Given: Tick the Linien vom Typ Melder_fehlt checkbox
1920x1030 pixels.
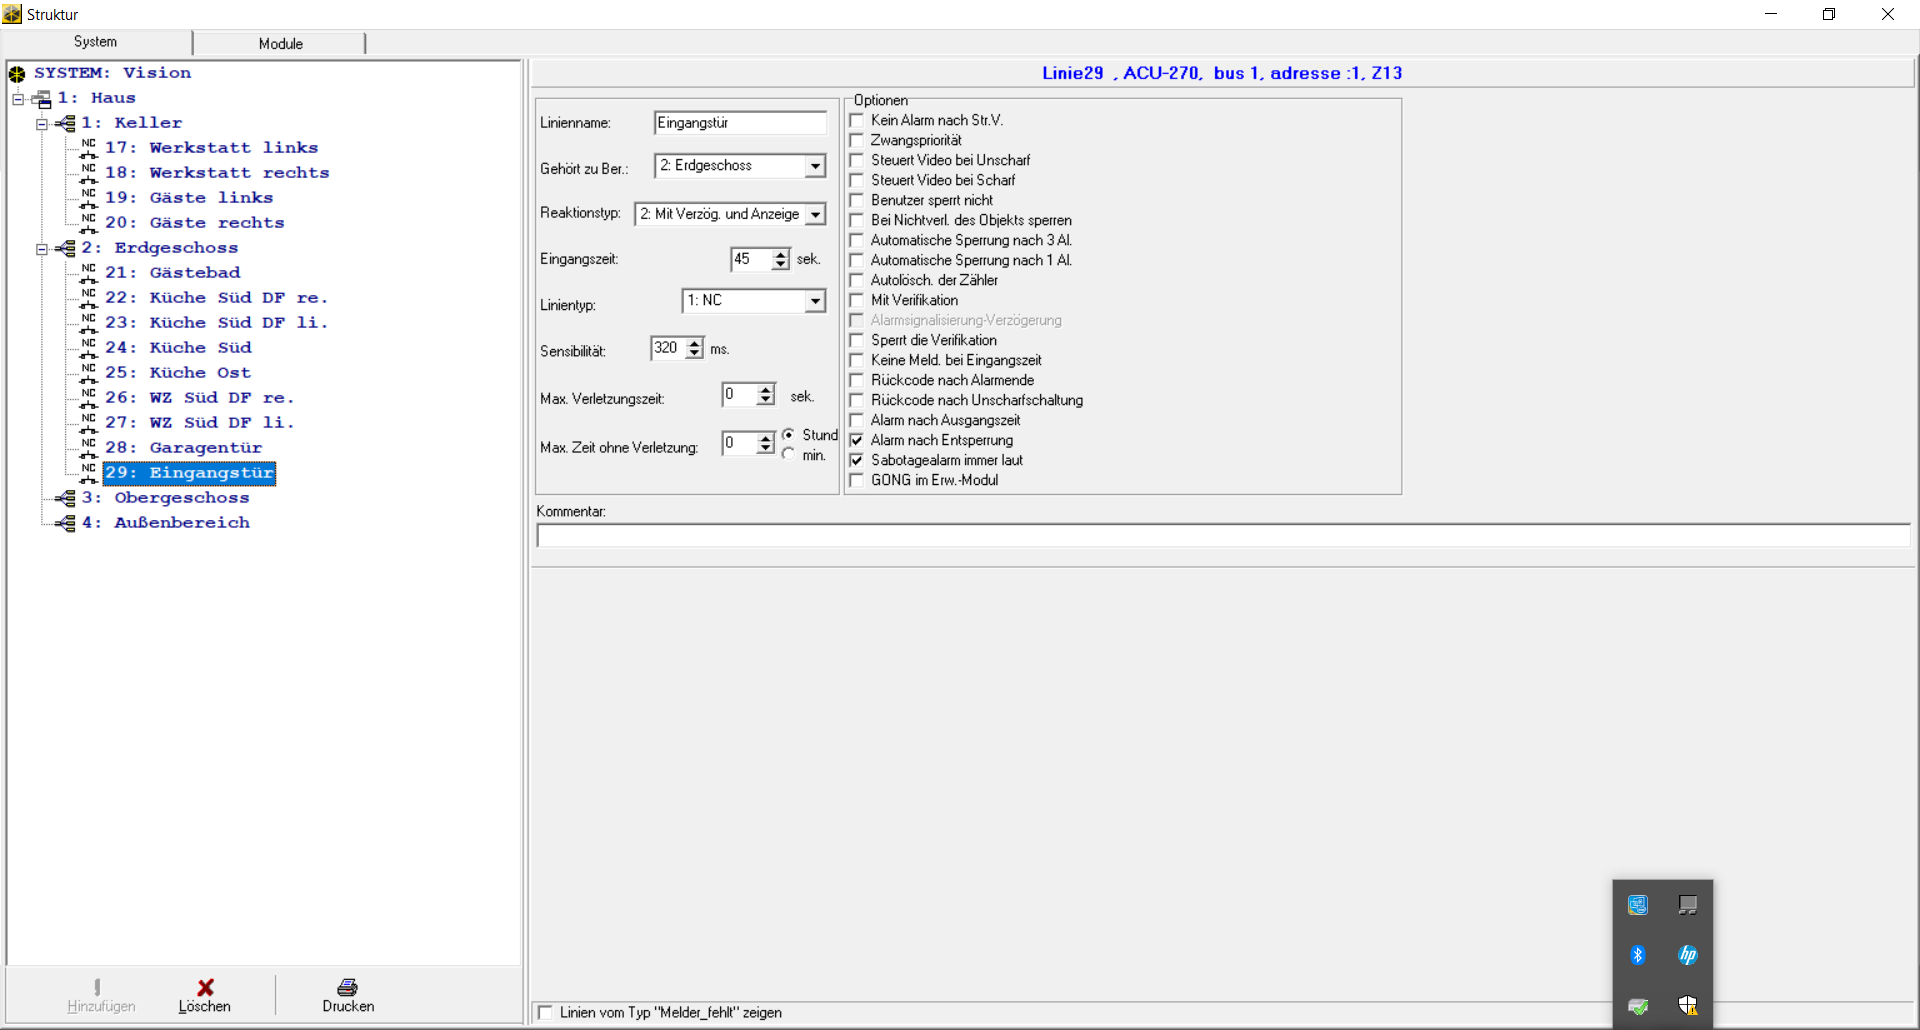Looking at the screenshot, I should [x=545, y=1012].
